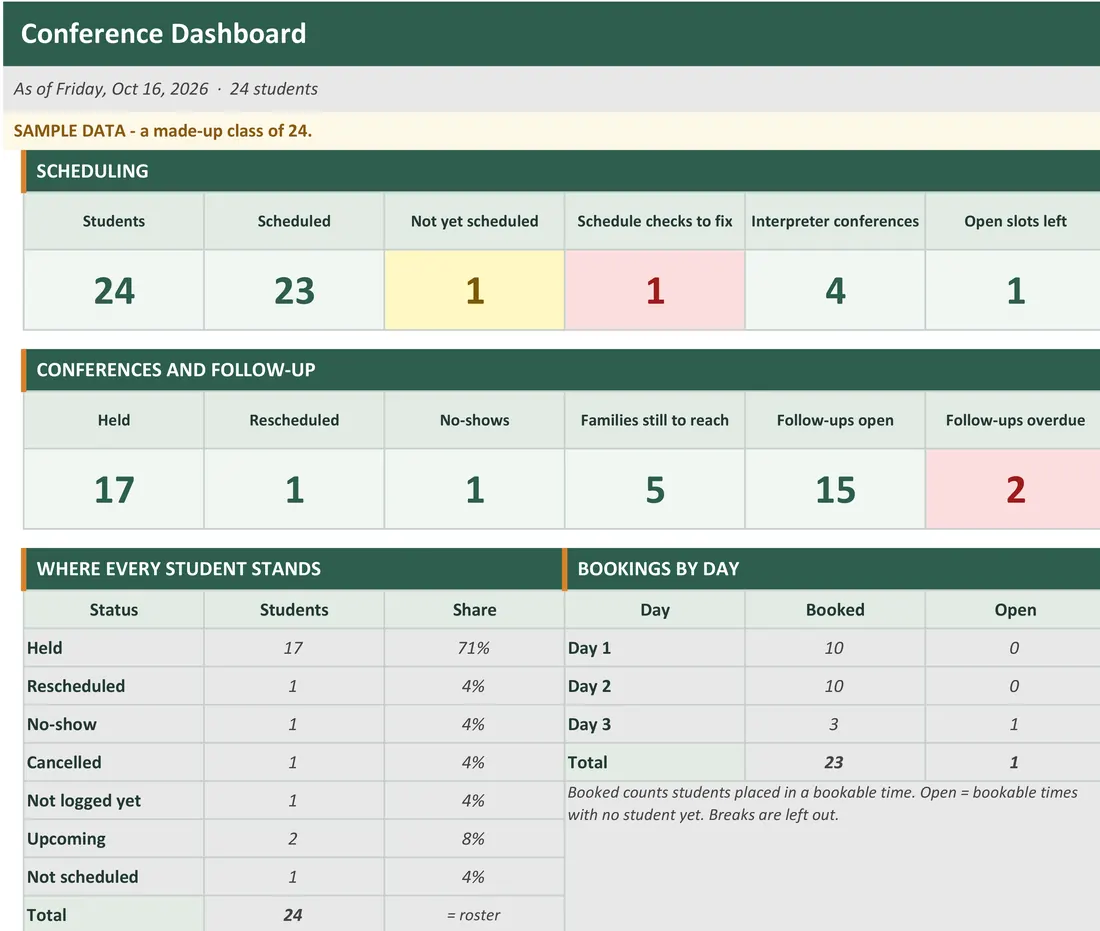
Task: Click the Not yet scheduled label
Action: (474, 222)
